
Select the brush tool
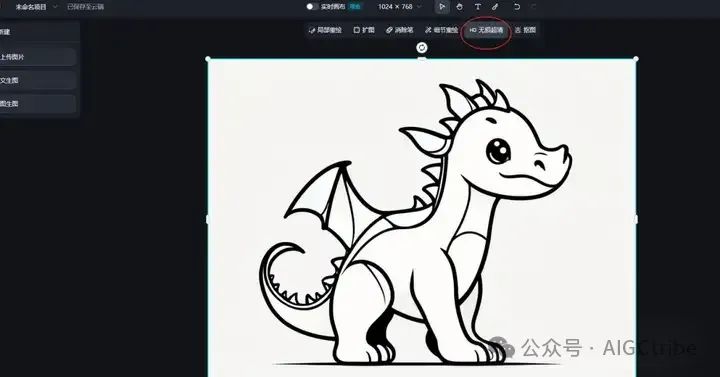[x=495, y=7]
